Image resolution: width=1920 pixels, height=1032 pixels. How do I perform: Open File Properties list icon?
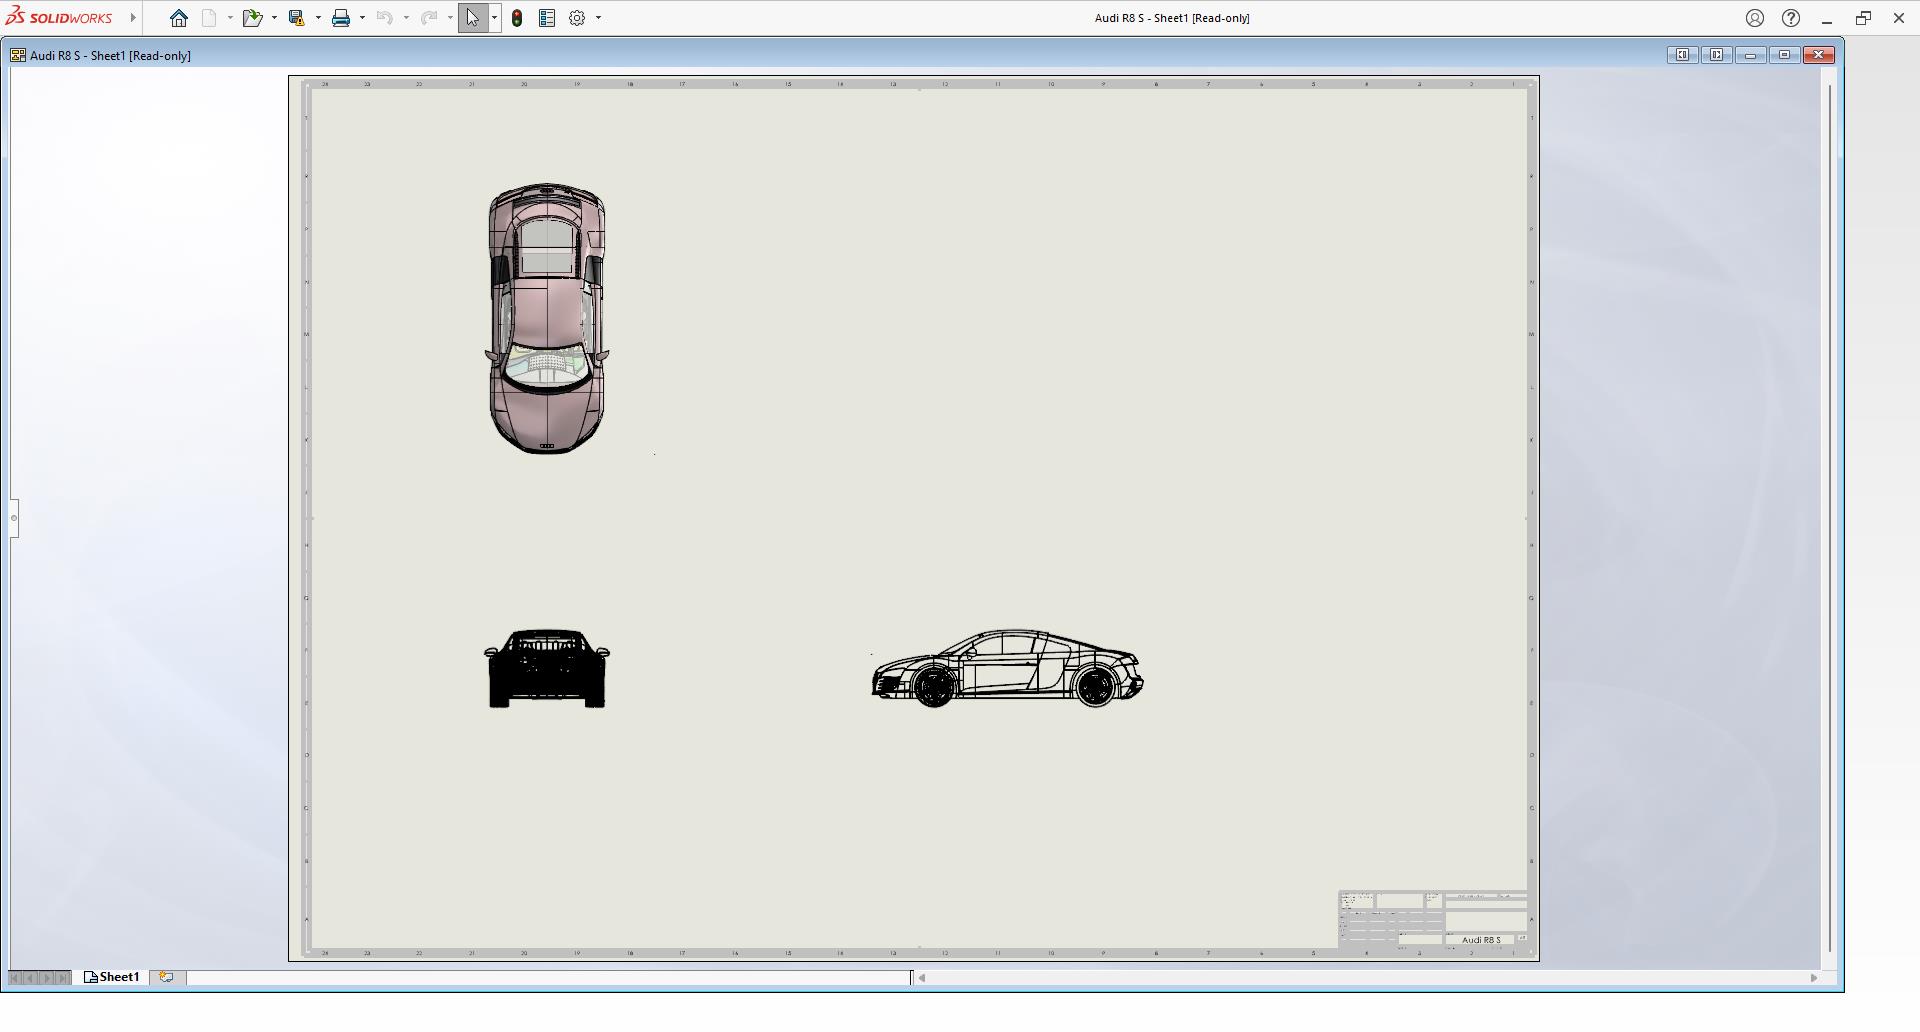(547, 18)
